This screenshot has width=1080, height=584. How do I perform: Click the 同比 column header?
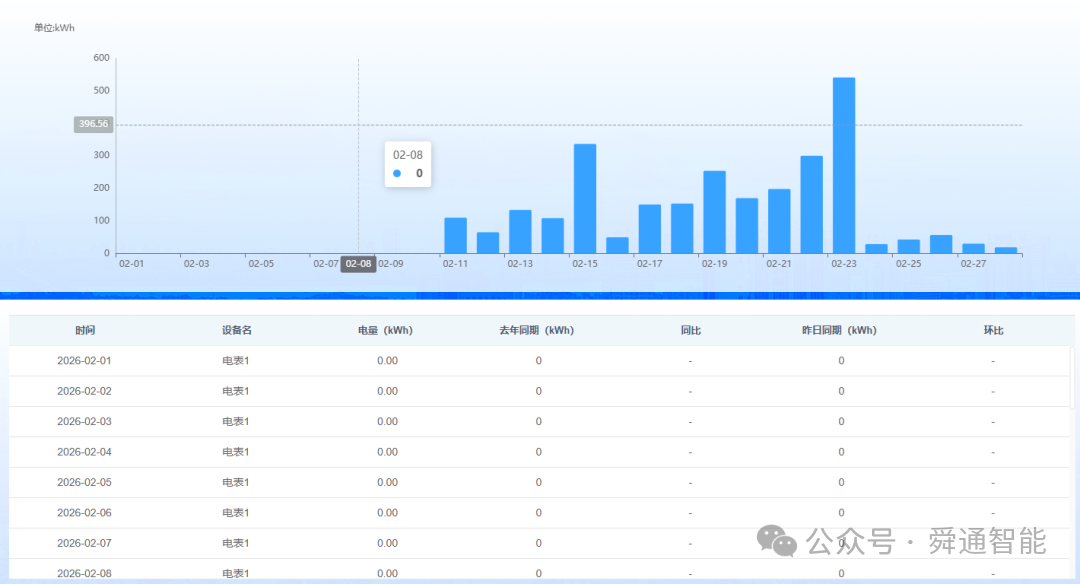point(690,330)
